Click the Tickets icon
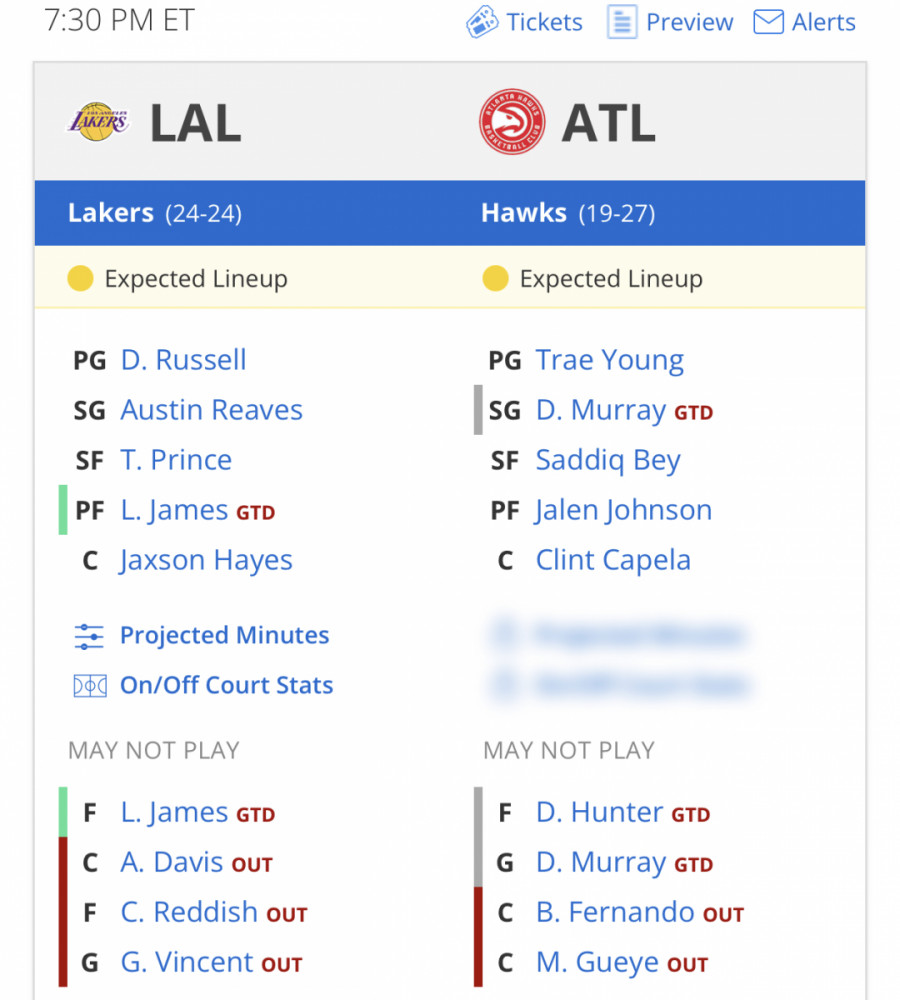Viewport: 900px width, 1000px height. tap(482, 22)
